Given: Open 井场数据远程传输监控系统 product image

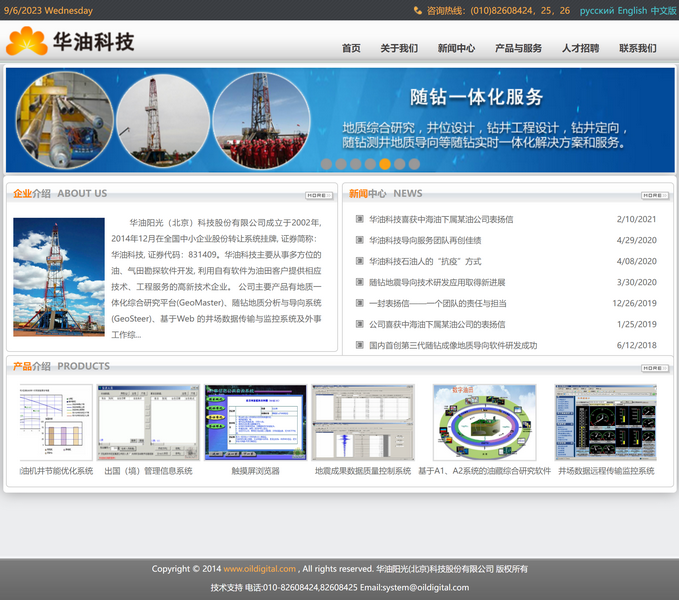Looking at the screenshot, I should (606, 422).
